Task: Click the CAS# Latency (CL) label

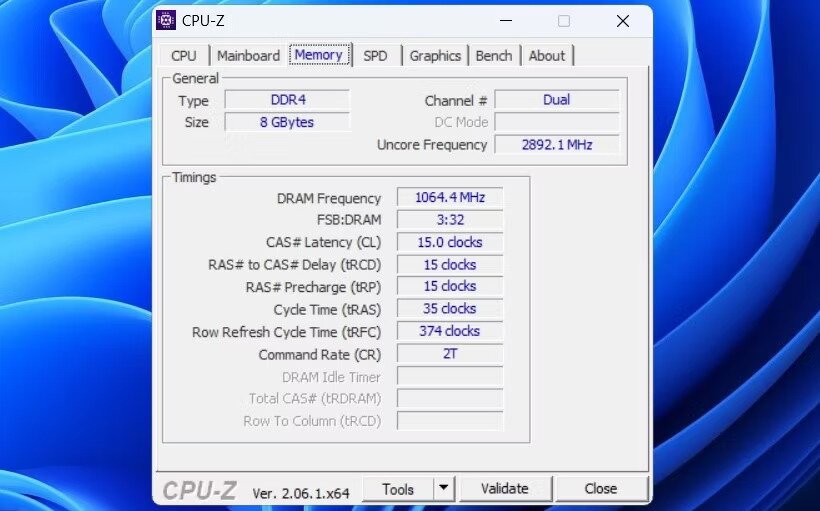Action: pos(323,243)
